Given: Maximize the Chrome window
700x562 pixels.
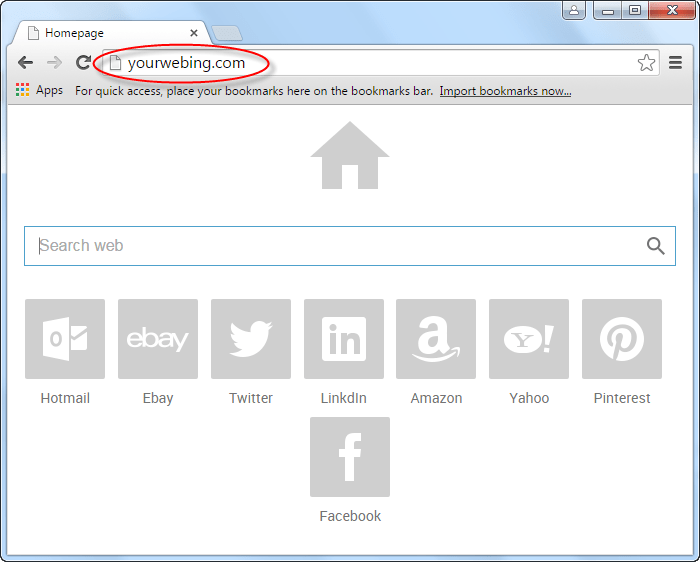Looking at the screenshot, I should [x=635, y=10].
